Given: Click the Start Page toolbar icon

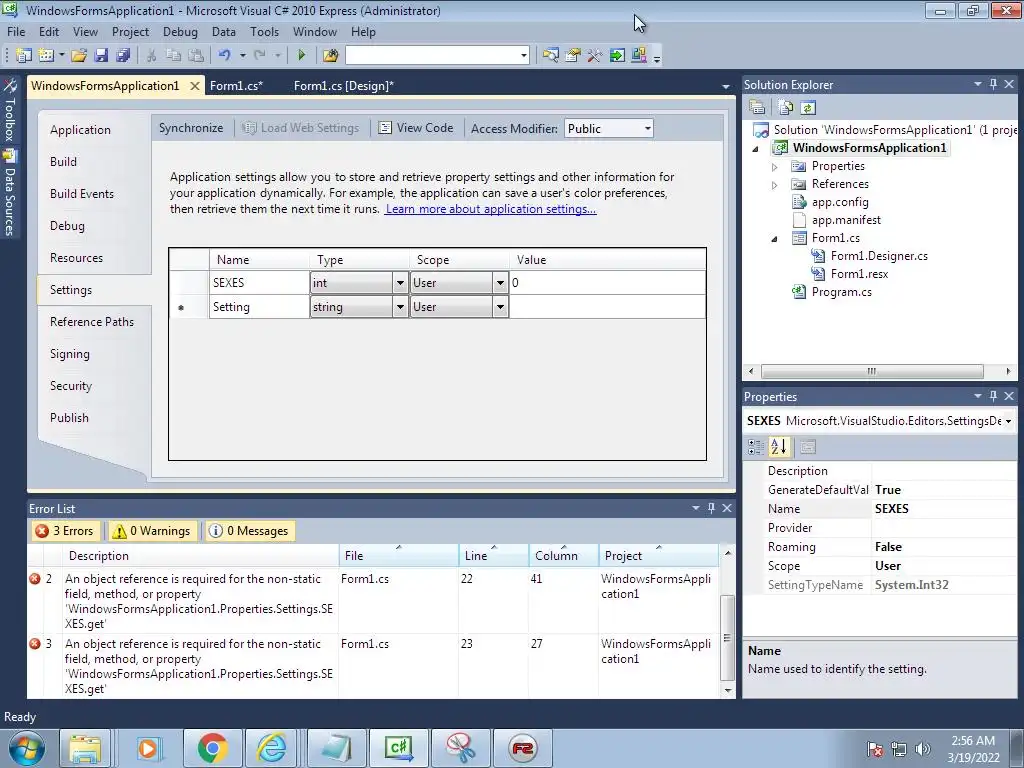Looking at the screenshot, I should (x=616, y=56).
